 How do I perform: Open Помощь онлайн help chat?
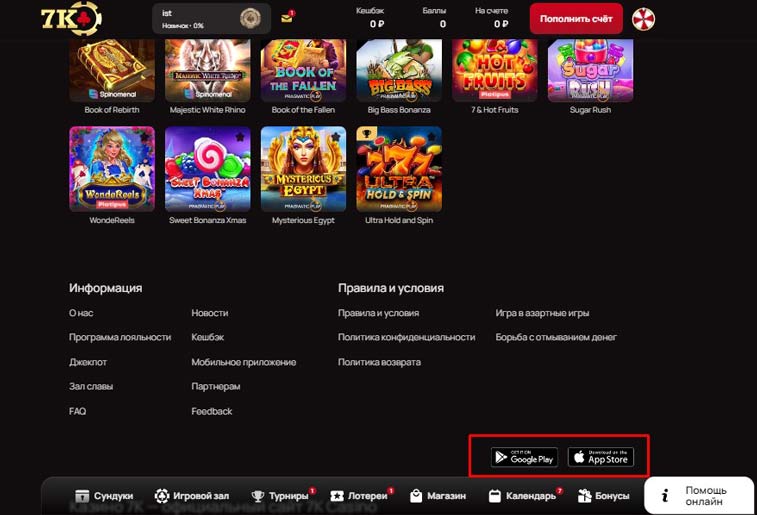(x=698, y=496)
